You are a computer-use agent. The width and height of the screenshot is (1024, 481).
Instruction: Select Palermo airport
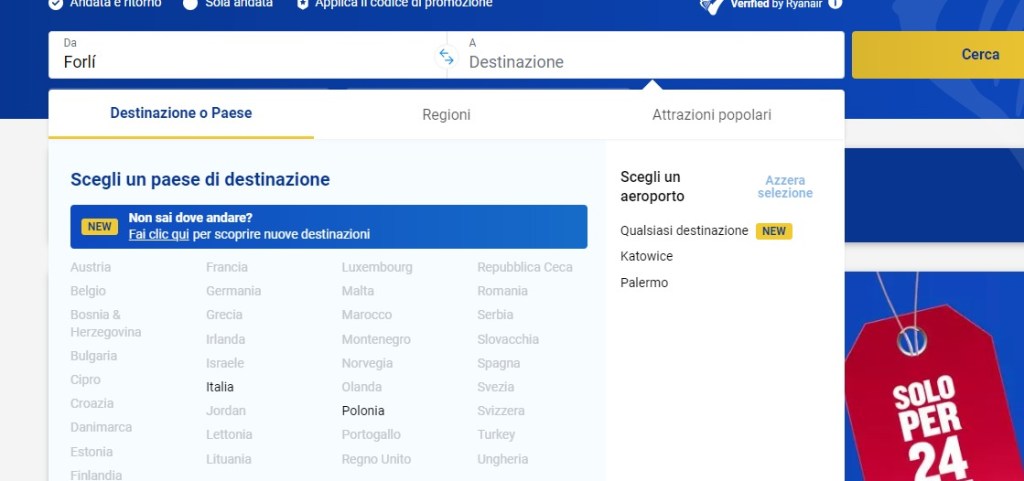pyautogui.click(x=644, y=283)
